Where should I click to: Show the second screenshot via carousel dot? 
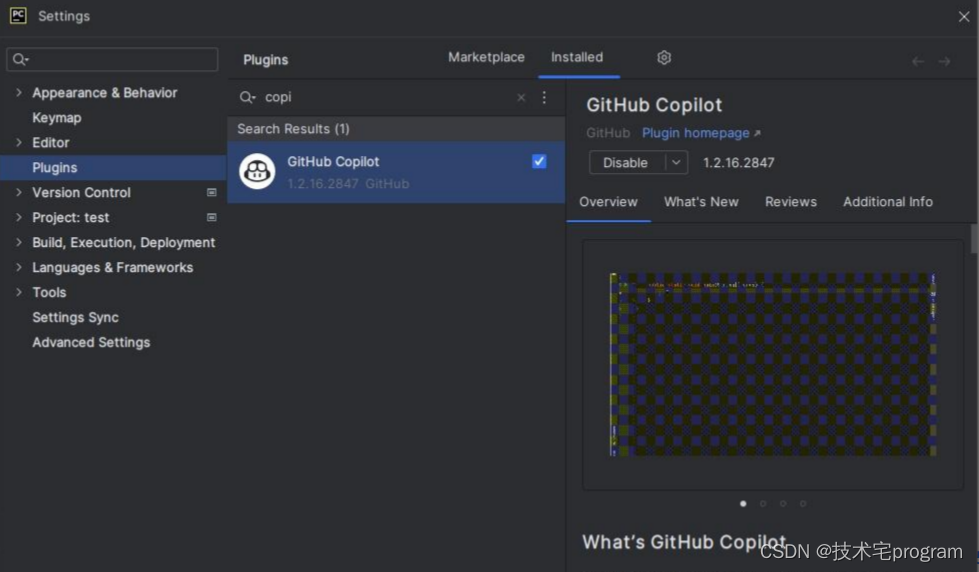(x=763, y=503)
